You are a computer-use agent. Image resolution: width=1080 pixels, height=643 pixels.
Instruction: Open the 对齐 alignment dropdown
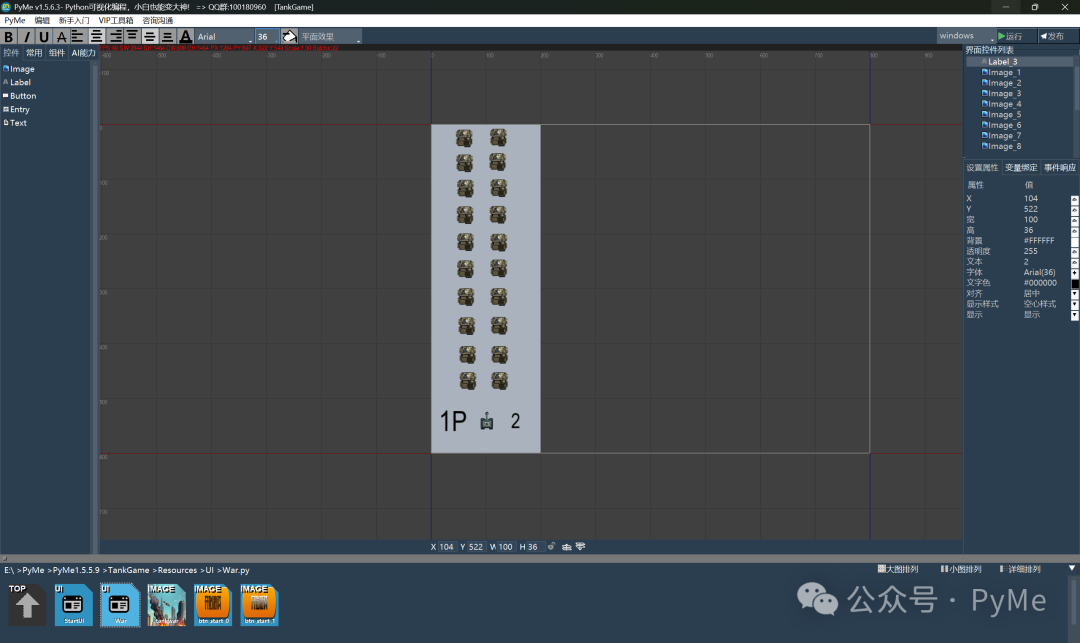point(1074,294)
